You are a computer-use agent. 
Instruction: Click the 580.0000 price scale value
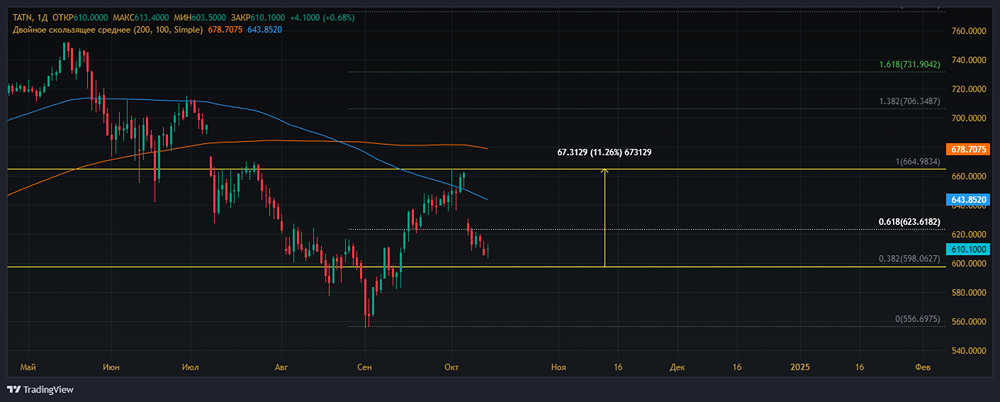[x=969, y=293]
